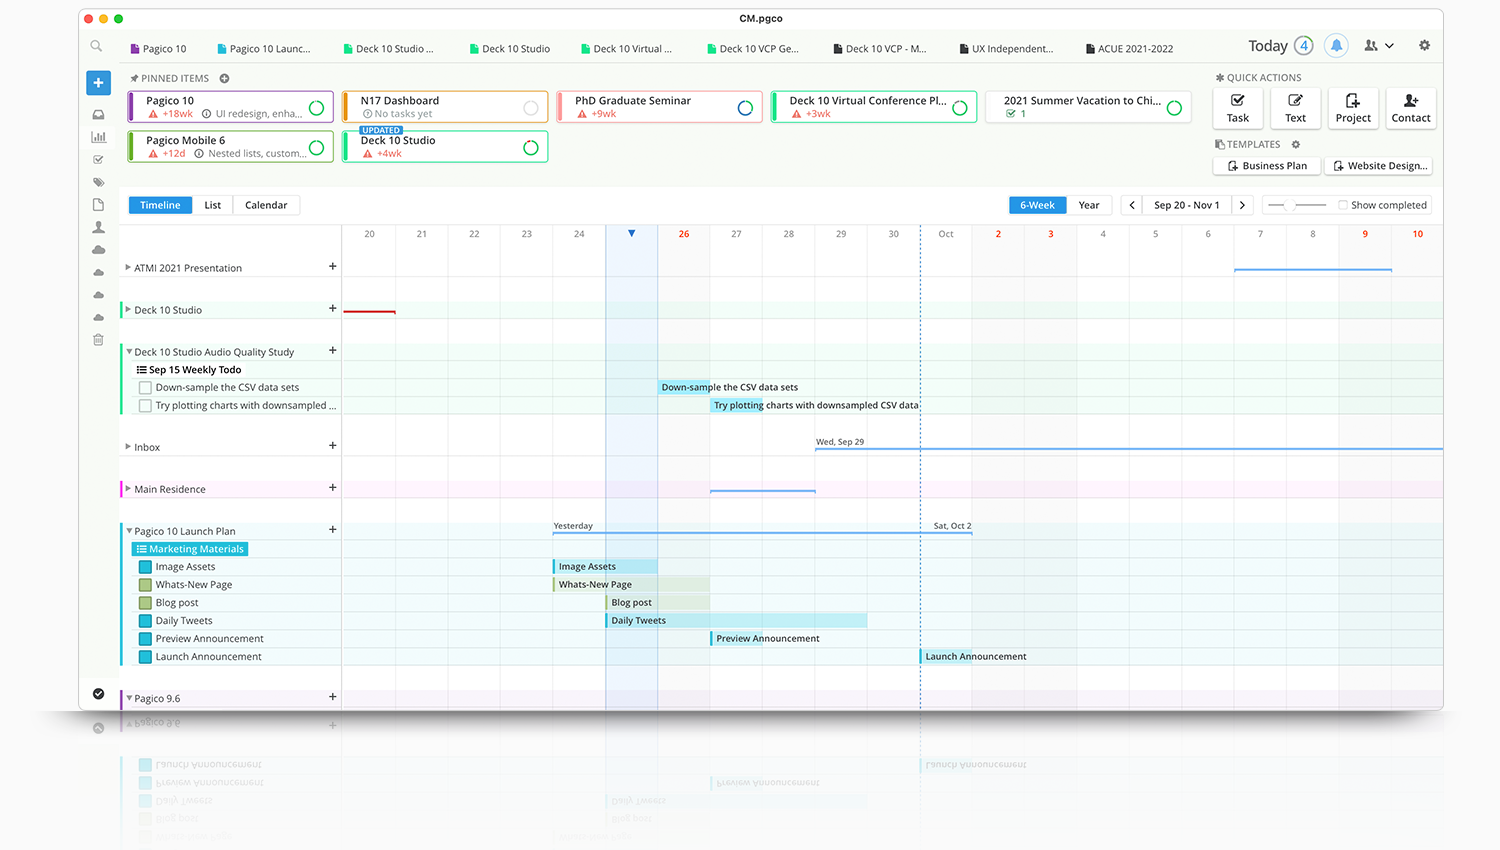Add item to ATMI 2021 Presentation with plus
1500x850 pixels.
pyautogui.click(x=332, y=267)
